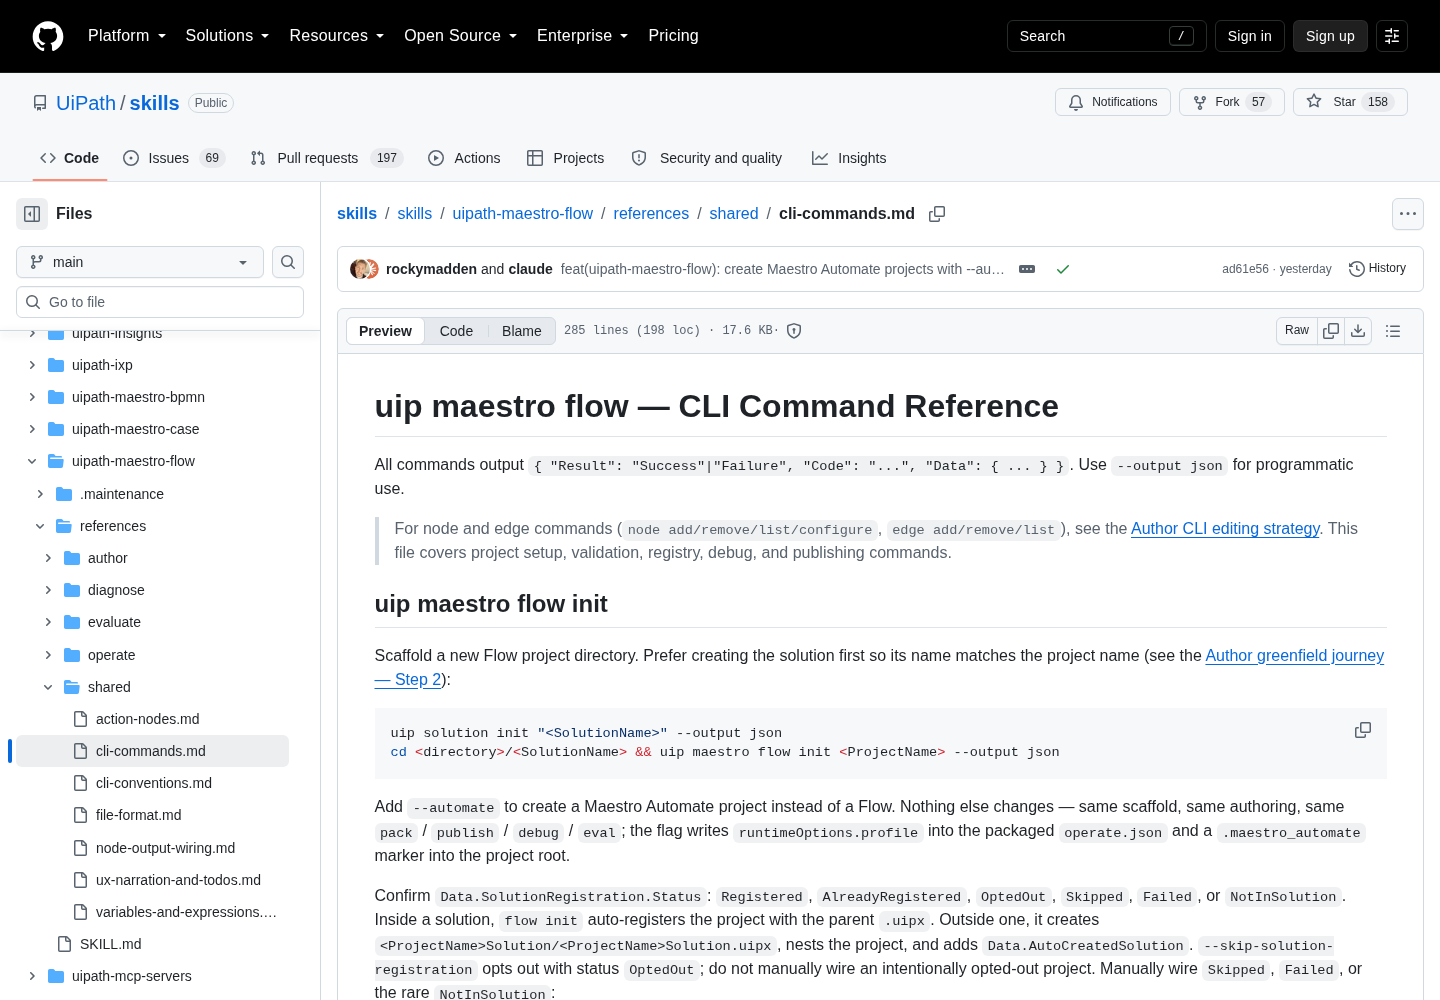The width and height of the screenshot is (1440, 1000).
Task: Open cli-conventions.md file
Action: click(153, 783)
